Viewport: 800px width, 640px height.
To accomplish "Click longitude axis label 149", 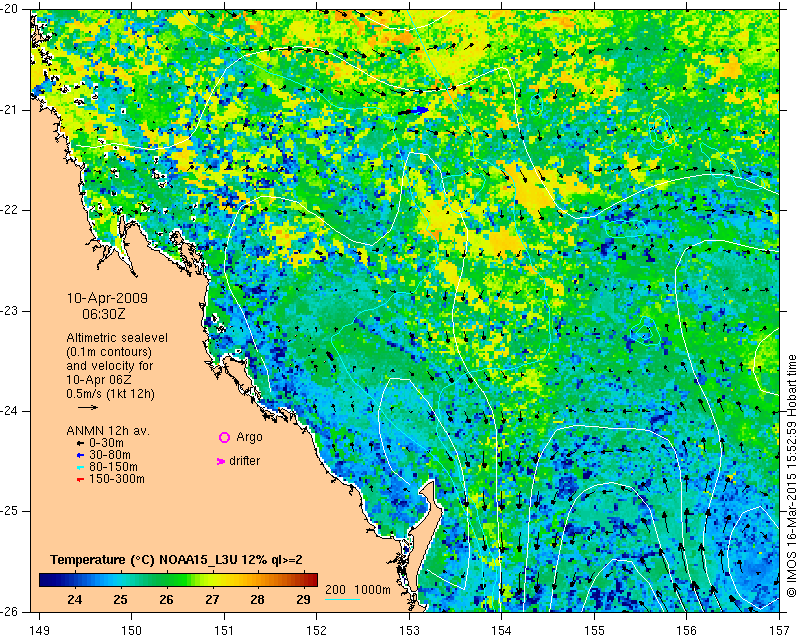I will tap(39, 631).
